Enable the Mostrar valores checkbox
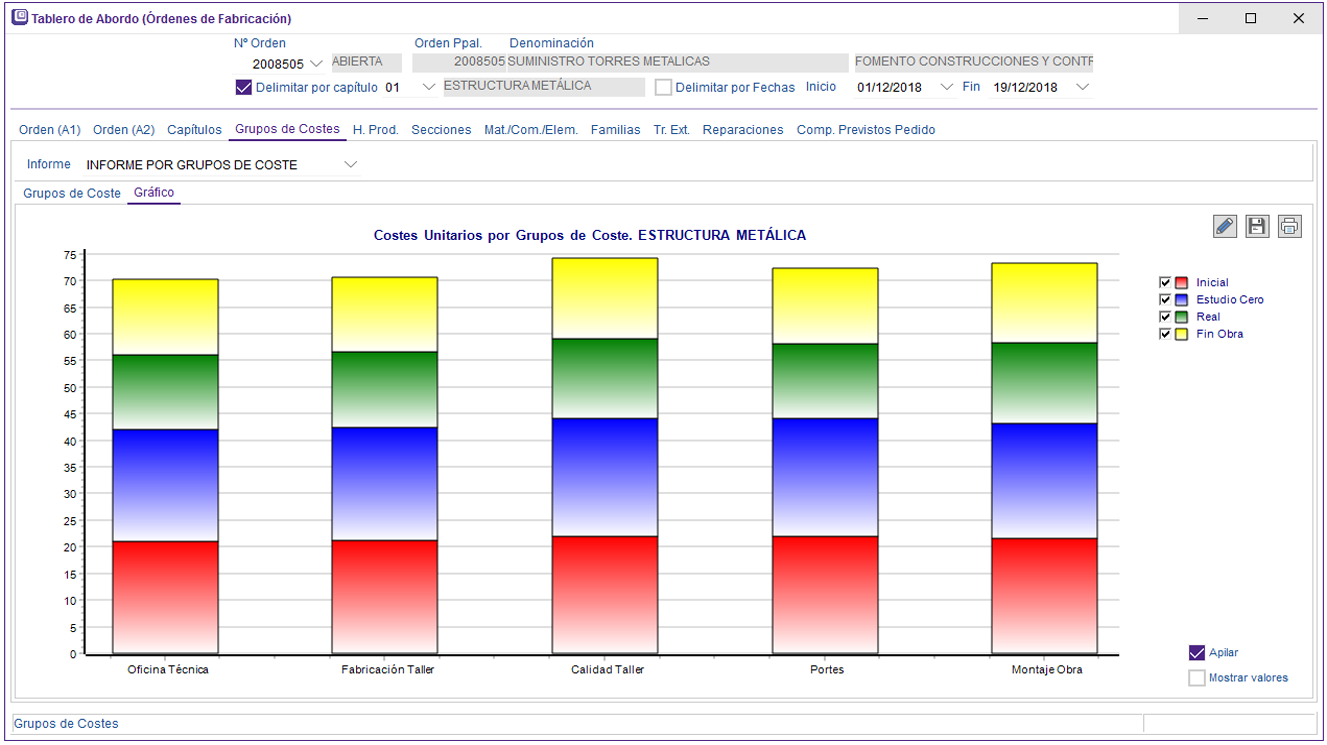Screen dimensions: 1327x745 tap(1197, 678)
